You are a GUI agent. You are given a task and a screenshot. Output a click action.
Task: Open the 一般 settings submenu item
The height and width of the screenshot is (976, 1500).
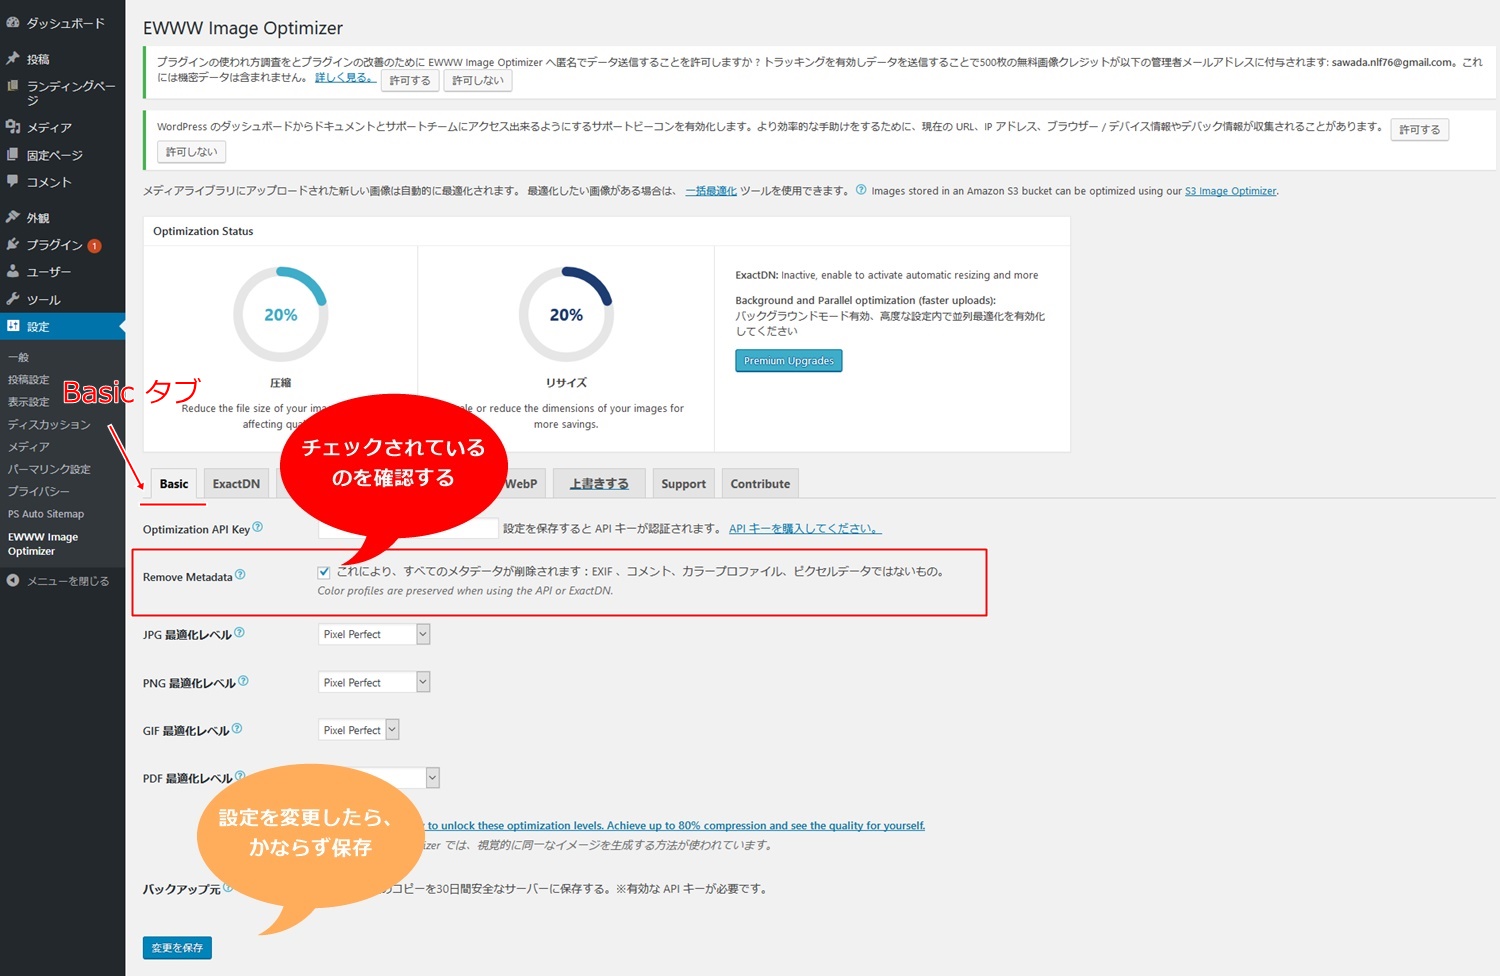(x=18, y=357)
